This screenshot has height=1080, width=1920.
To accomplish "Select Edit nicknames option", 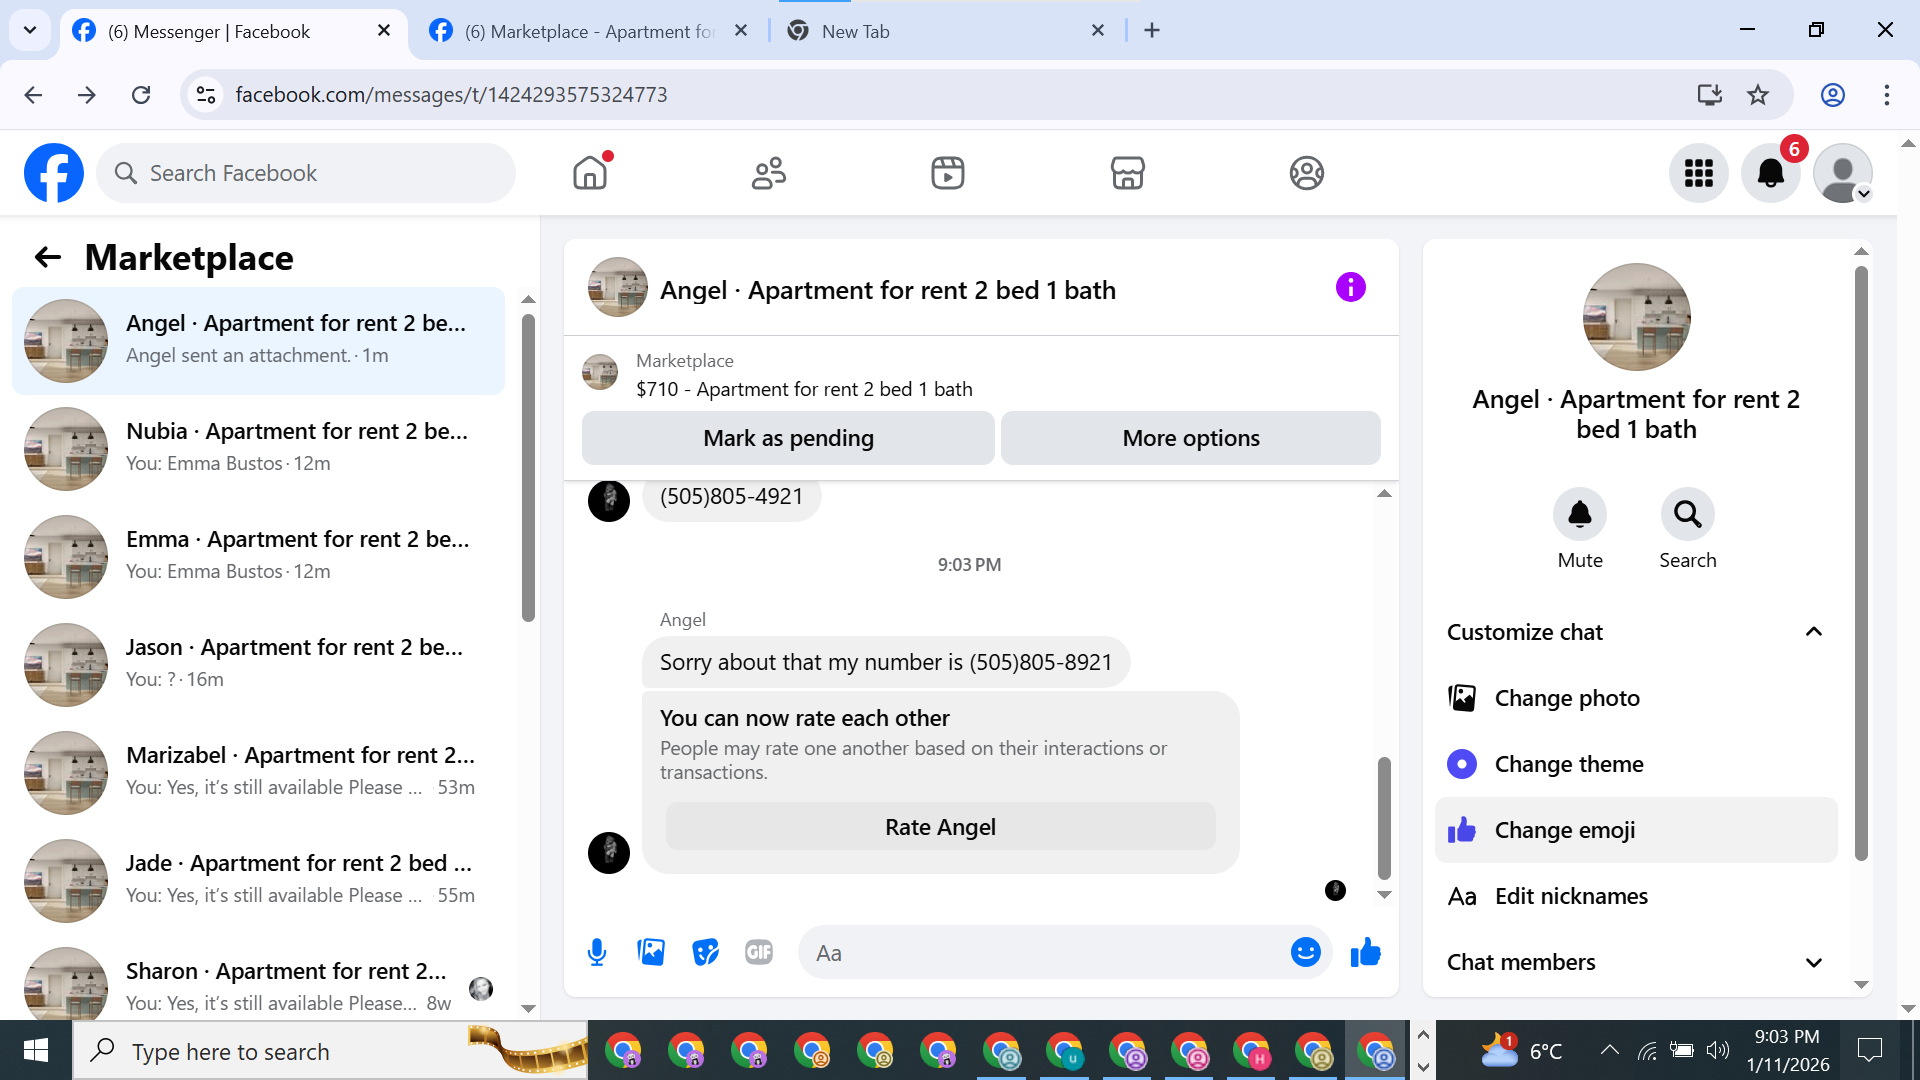I will (x=1636, y=896).
